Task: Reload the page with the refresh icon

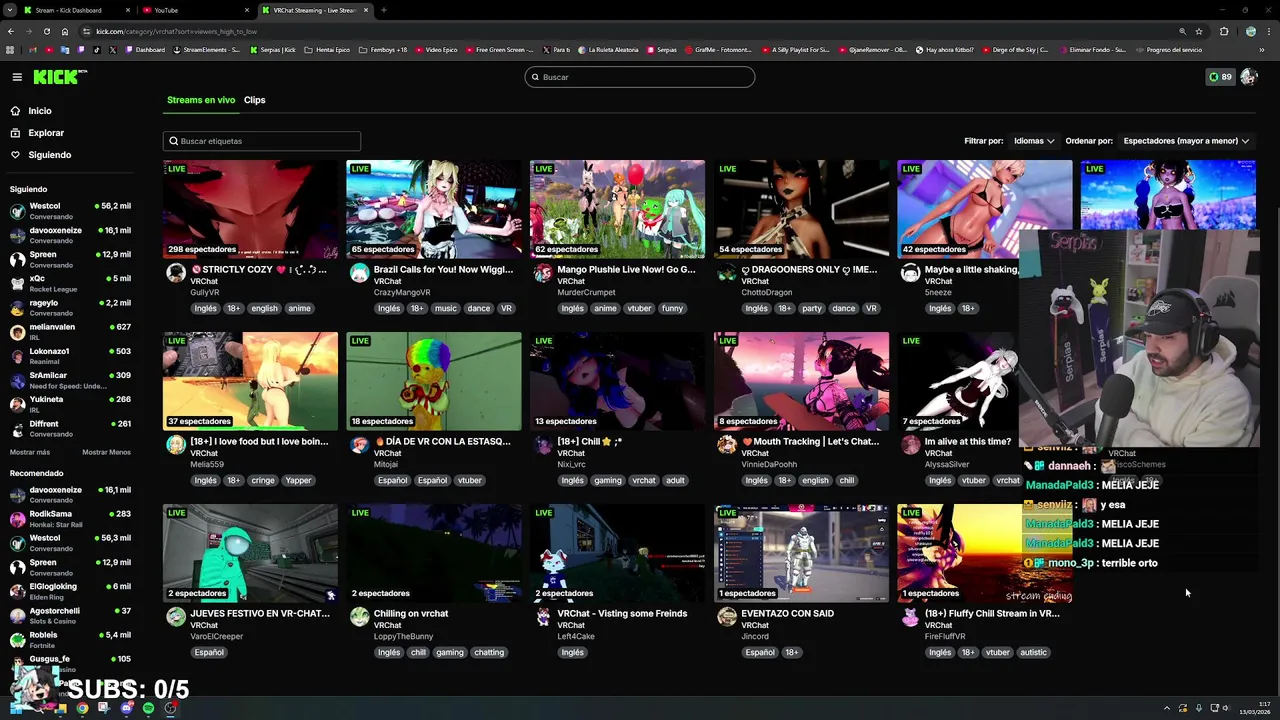Action: click(46, 31)
